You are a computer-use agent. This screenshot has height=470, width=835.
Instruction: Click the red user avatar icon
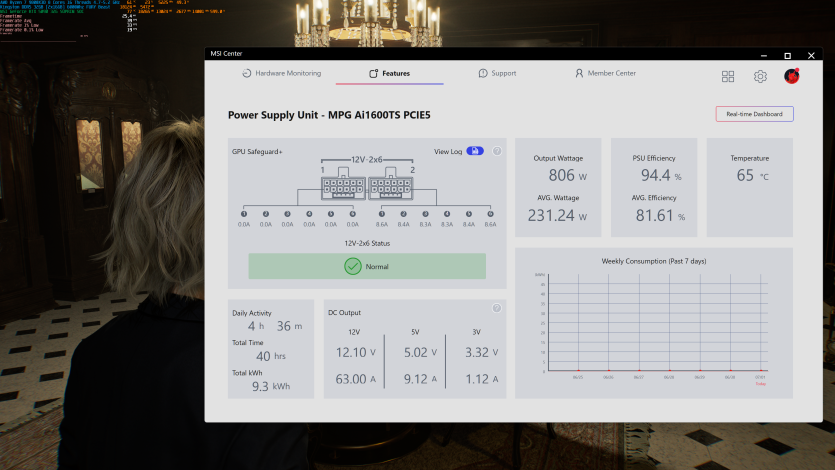(792, 76)
